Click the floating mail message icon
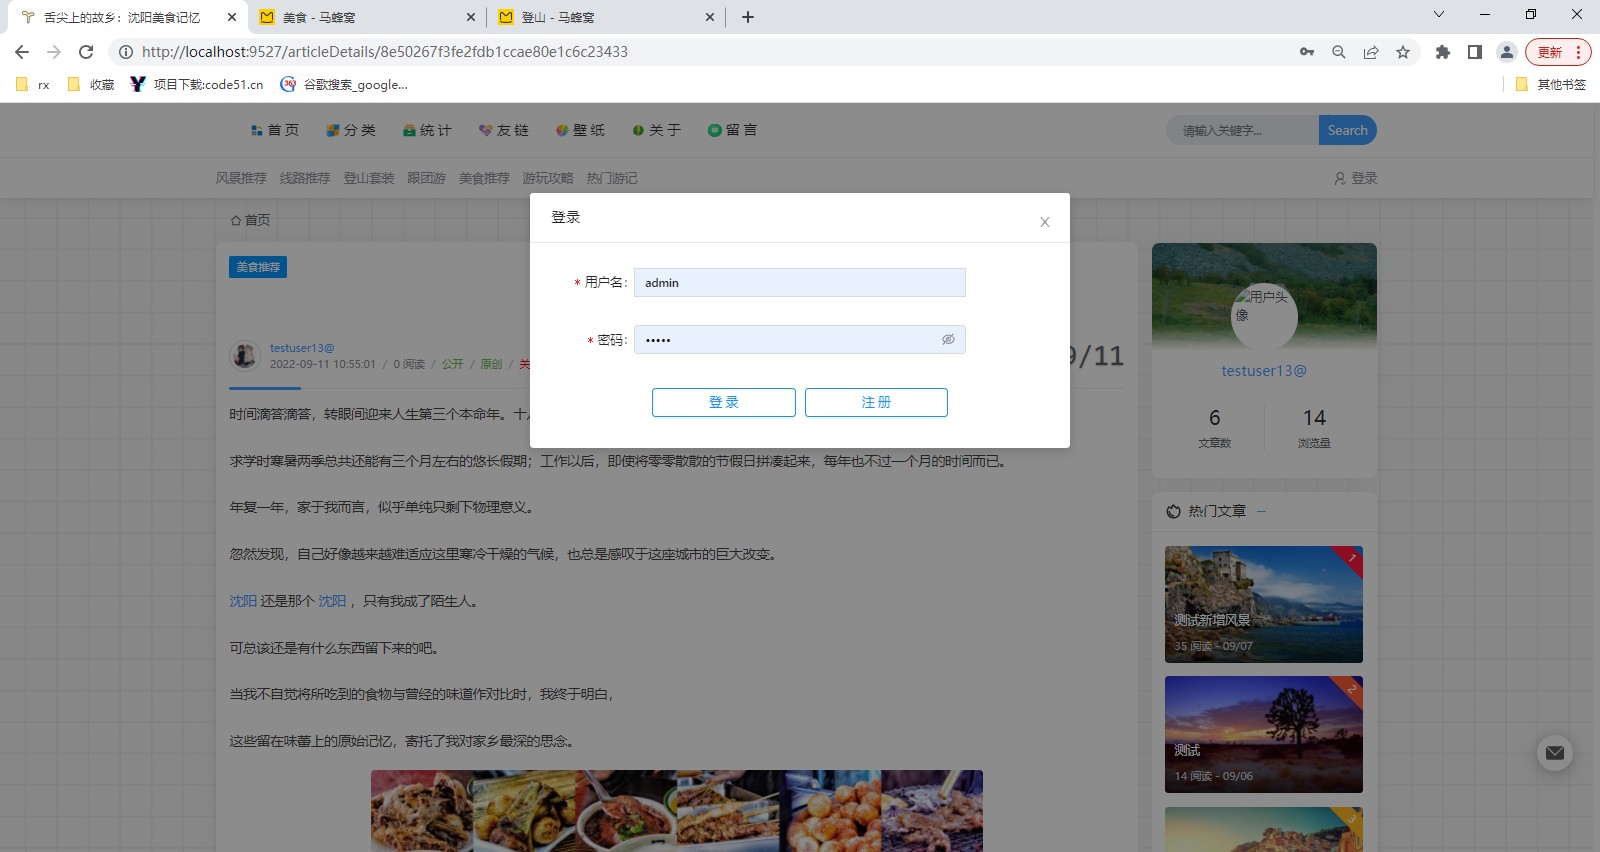The image size is (1600, 852). [1554, 753]
